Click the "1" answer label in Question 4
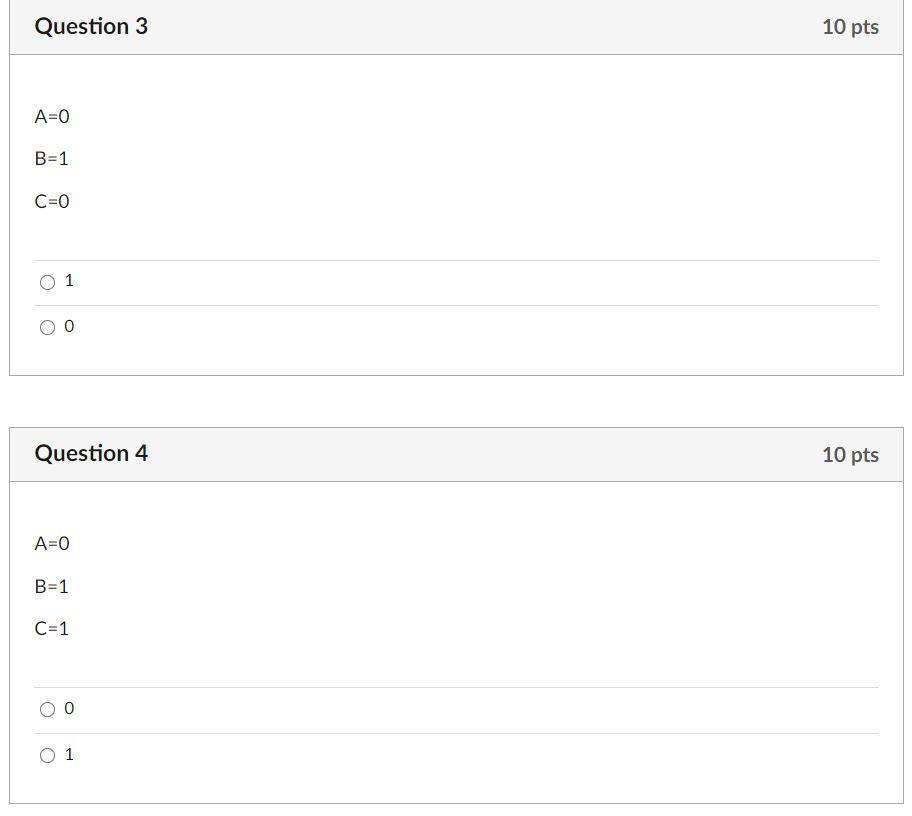 point(67,754)
